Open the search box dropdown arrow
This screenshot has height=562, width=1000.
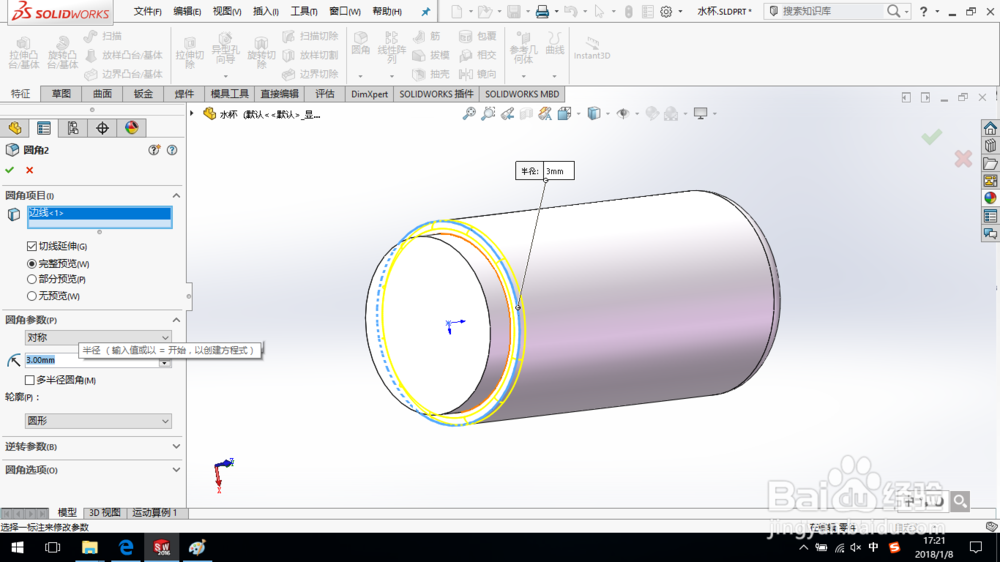tap(906, 11)
